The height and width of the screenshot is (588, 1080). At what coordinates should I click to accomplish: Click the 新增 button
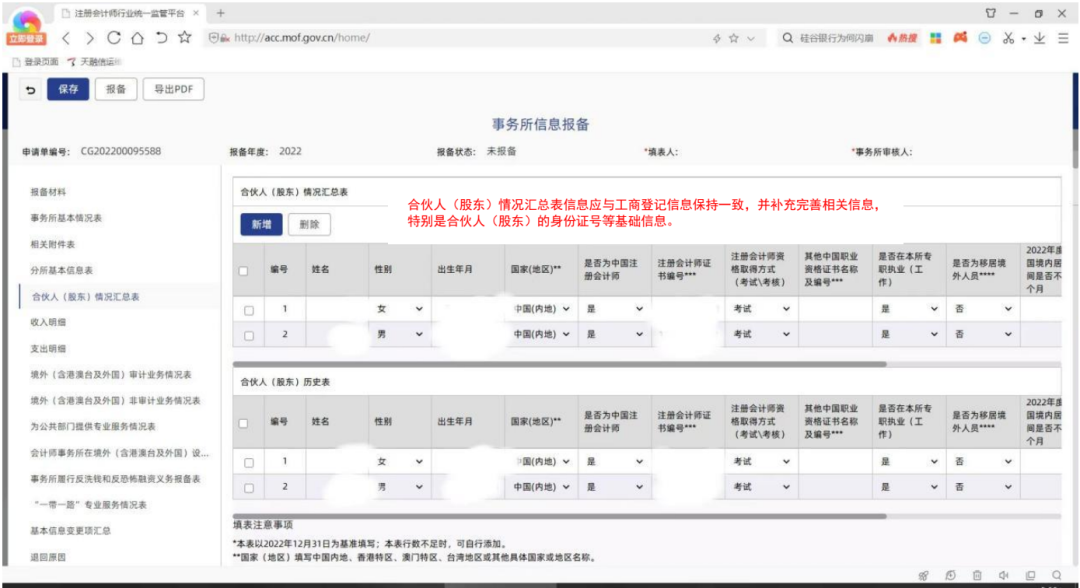coord(261,225)
